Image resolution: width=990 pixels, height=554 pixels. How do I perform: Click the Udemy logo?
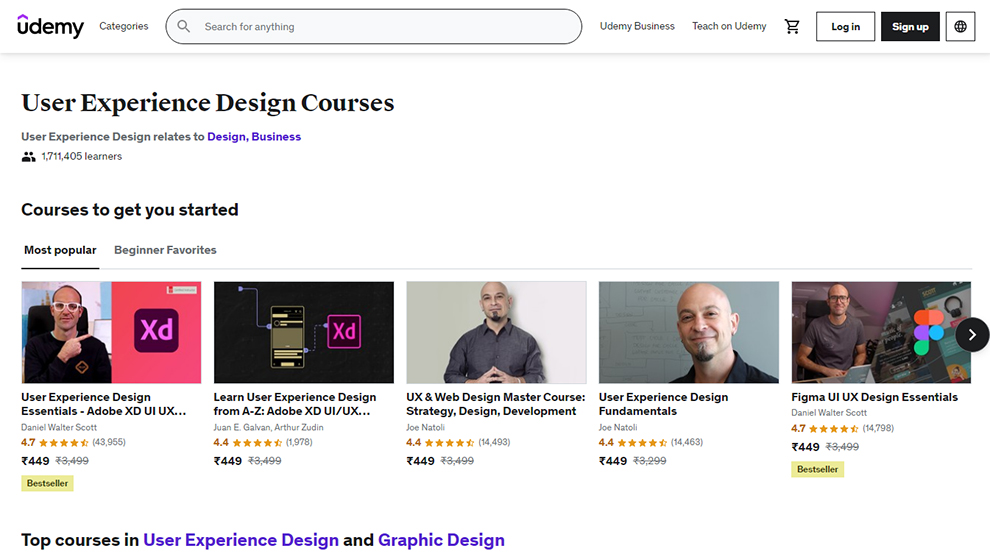click(x=50, y=27)
